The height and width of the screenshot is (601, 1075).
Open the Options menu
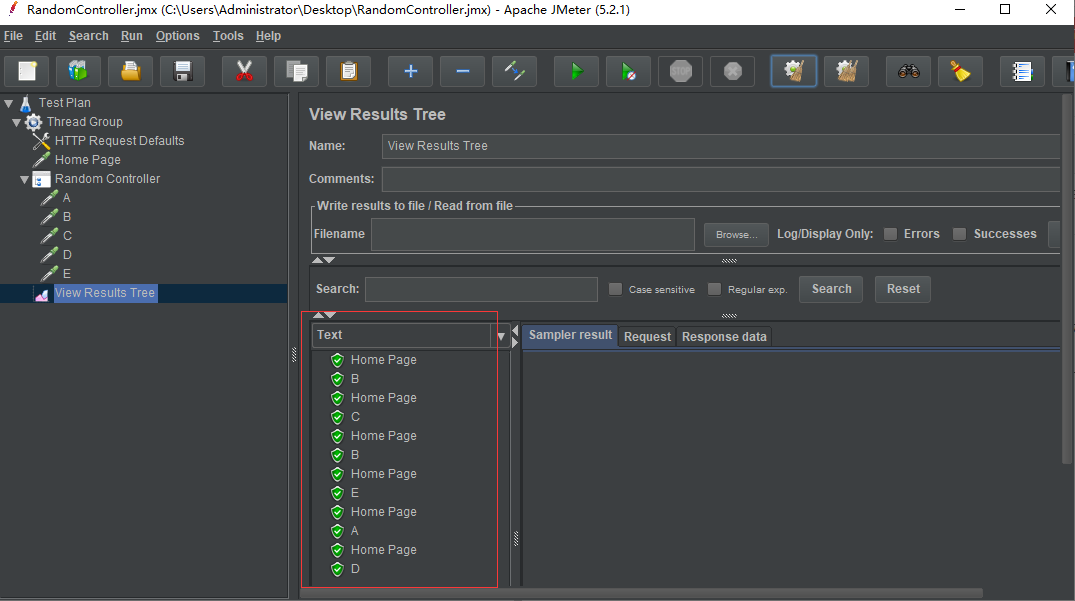tap(177, 35)
